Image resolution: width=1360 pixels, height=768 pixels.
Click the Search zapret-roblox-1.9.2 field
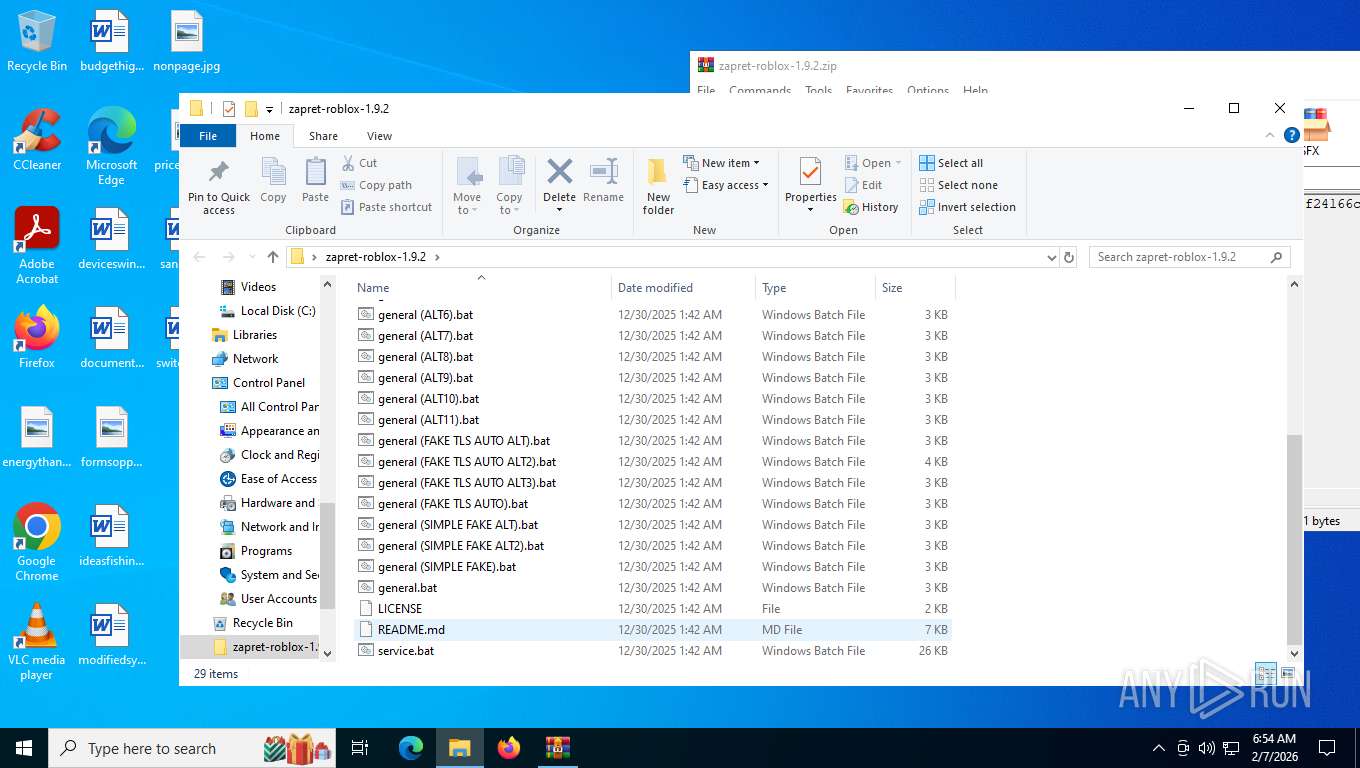click(x=1189, y=257)
